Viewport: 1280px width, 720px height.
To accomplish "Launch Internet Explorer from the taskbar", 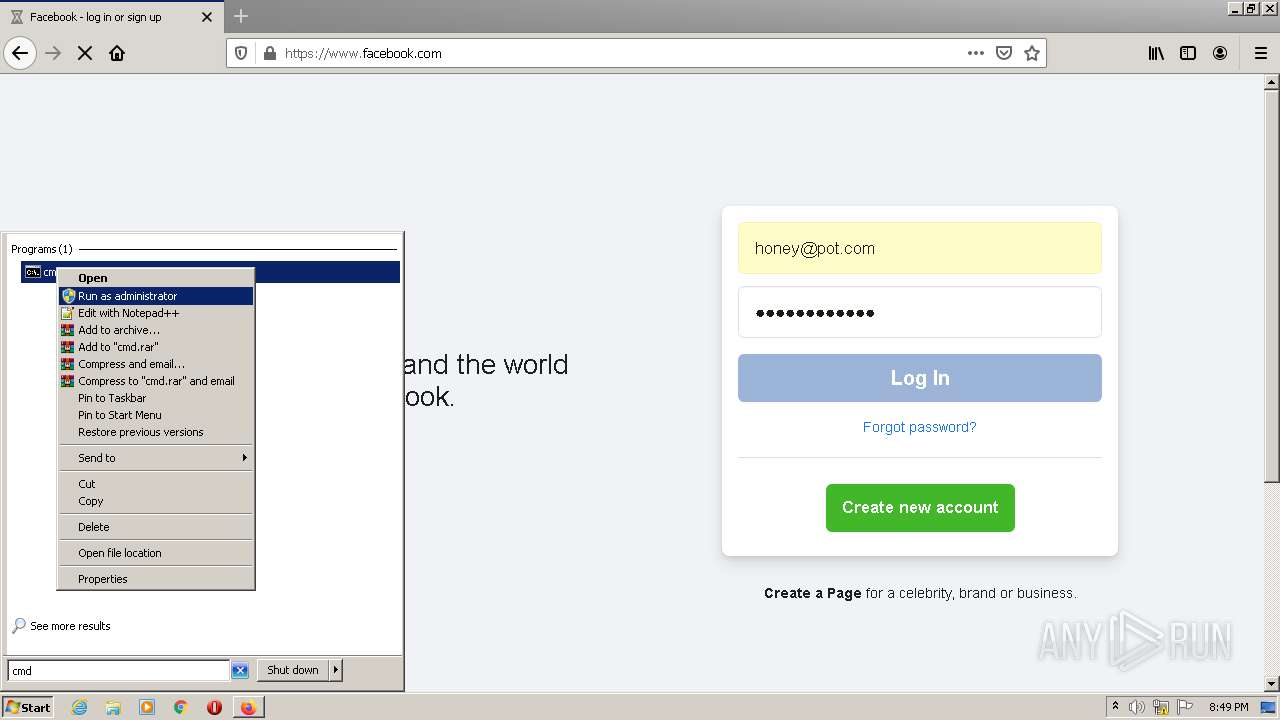I will pyautogui.click(x=79, y=707).
